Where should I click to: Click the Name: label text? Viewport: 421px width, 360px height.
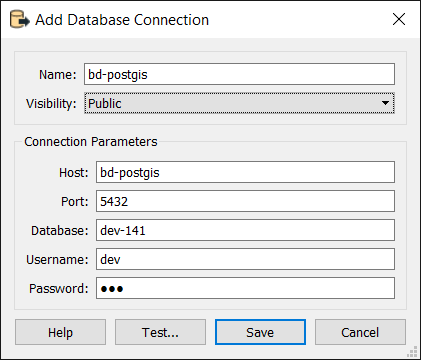click(58, 74)
